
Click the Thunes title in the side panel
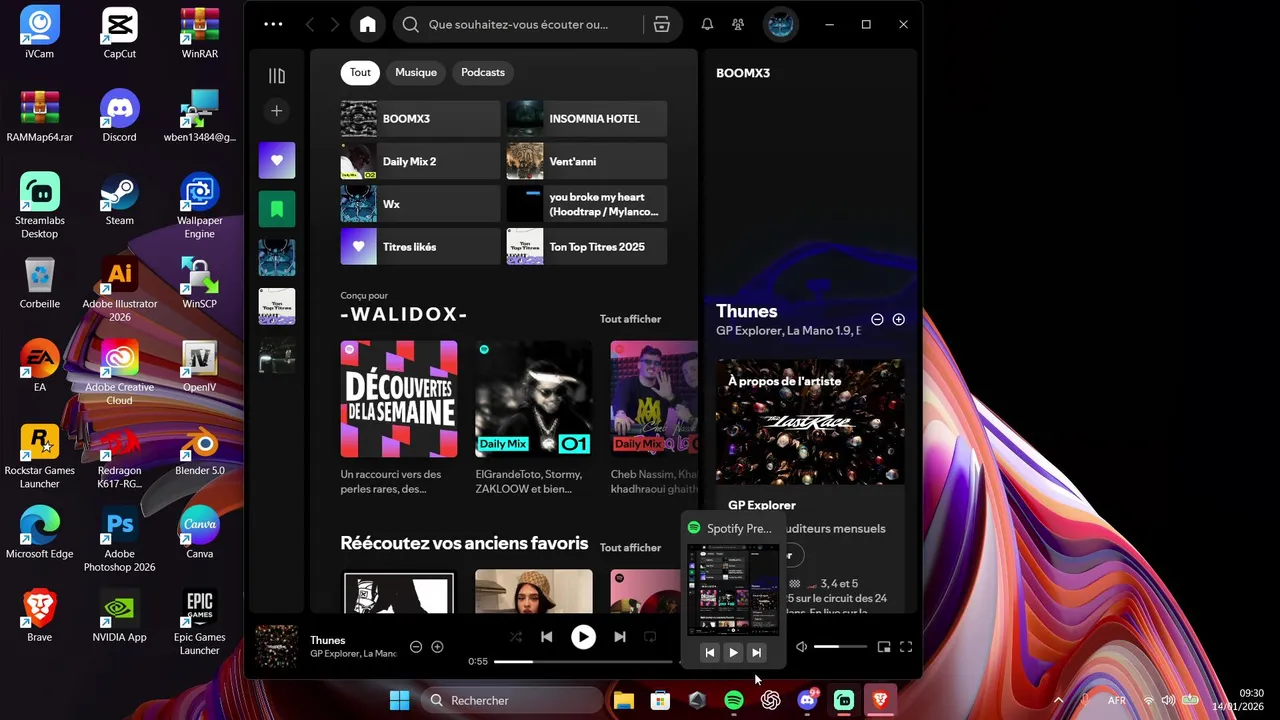click(x=746, y=311)
